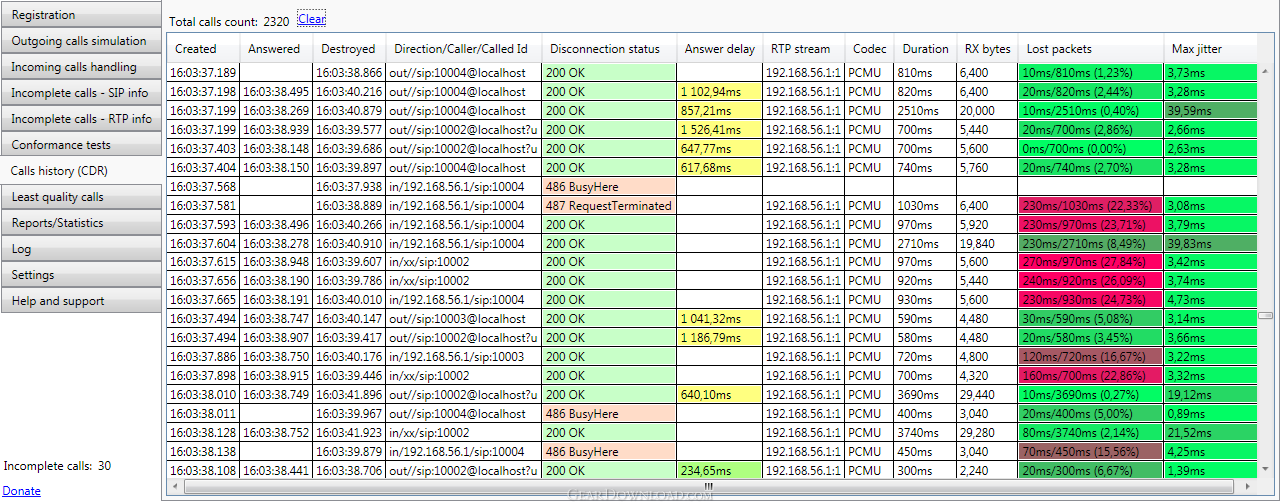This screenshot has height=503, width=1280.
Task: Open the Registration section
Action: (81, 15)
